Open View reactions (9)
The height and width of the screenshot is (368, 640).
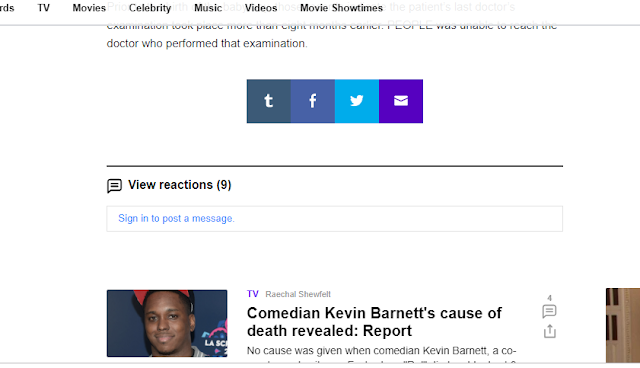[180, 185]
